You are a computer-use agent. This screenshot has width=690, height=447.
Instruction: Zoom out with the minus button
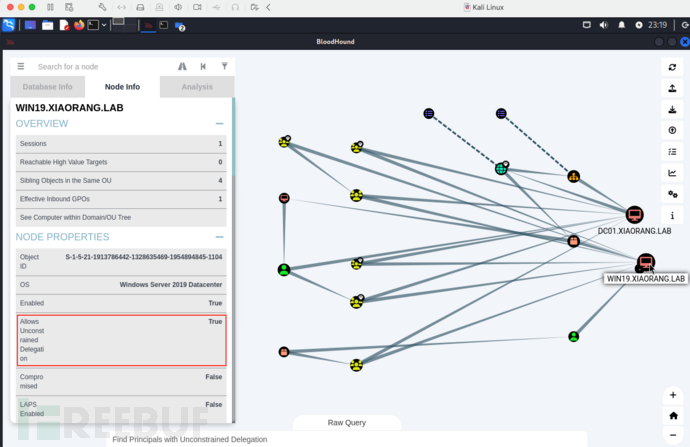point(673,435)
